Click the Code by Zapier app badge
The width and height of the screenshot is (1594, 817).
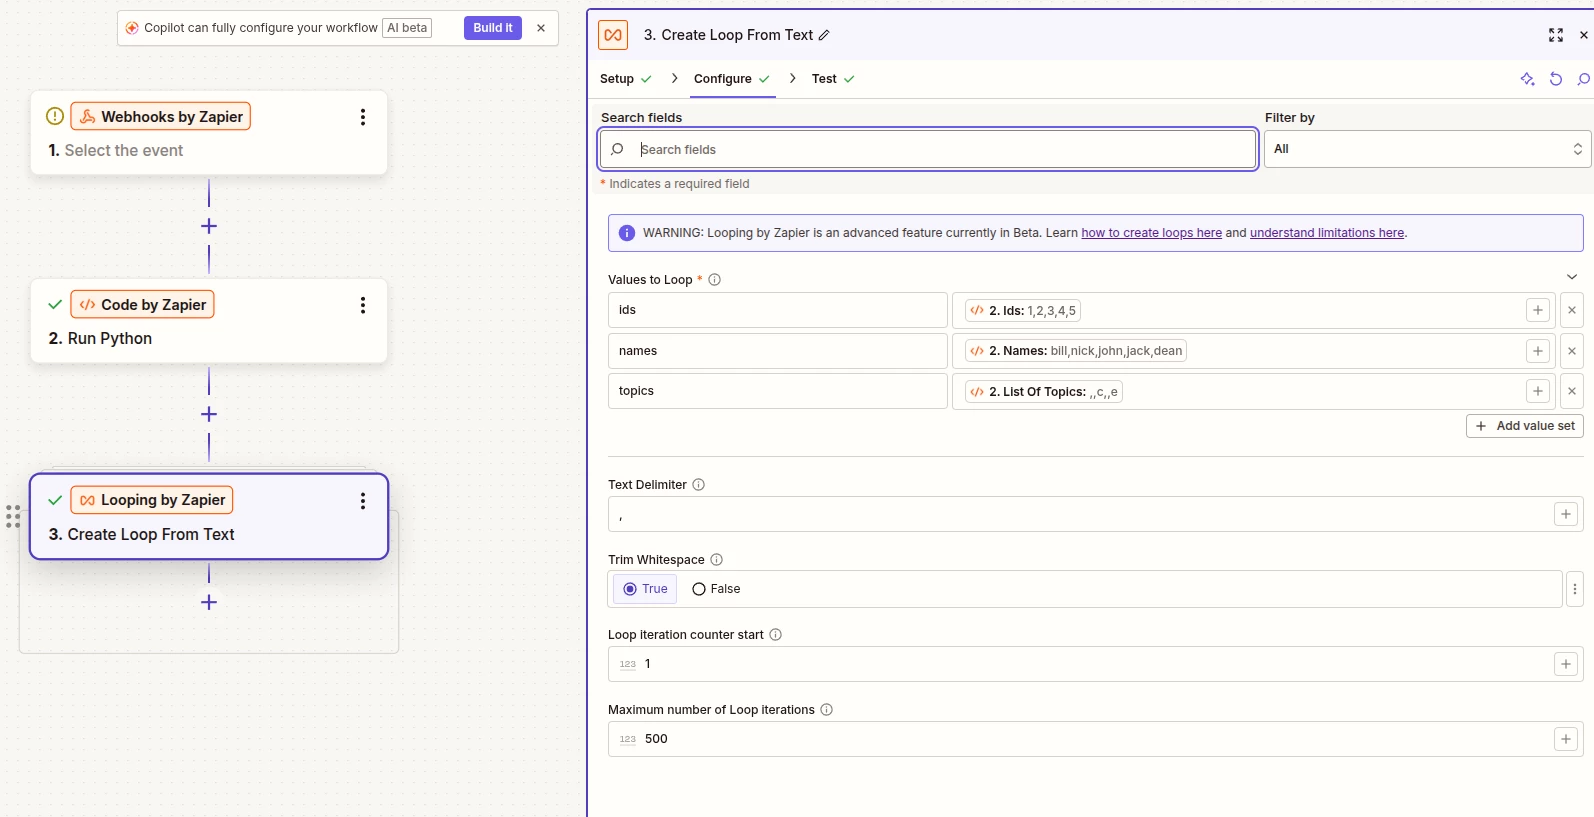pos(142,305)
